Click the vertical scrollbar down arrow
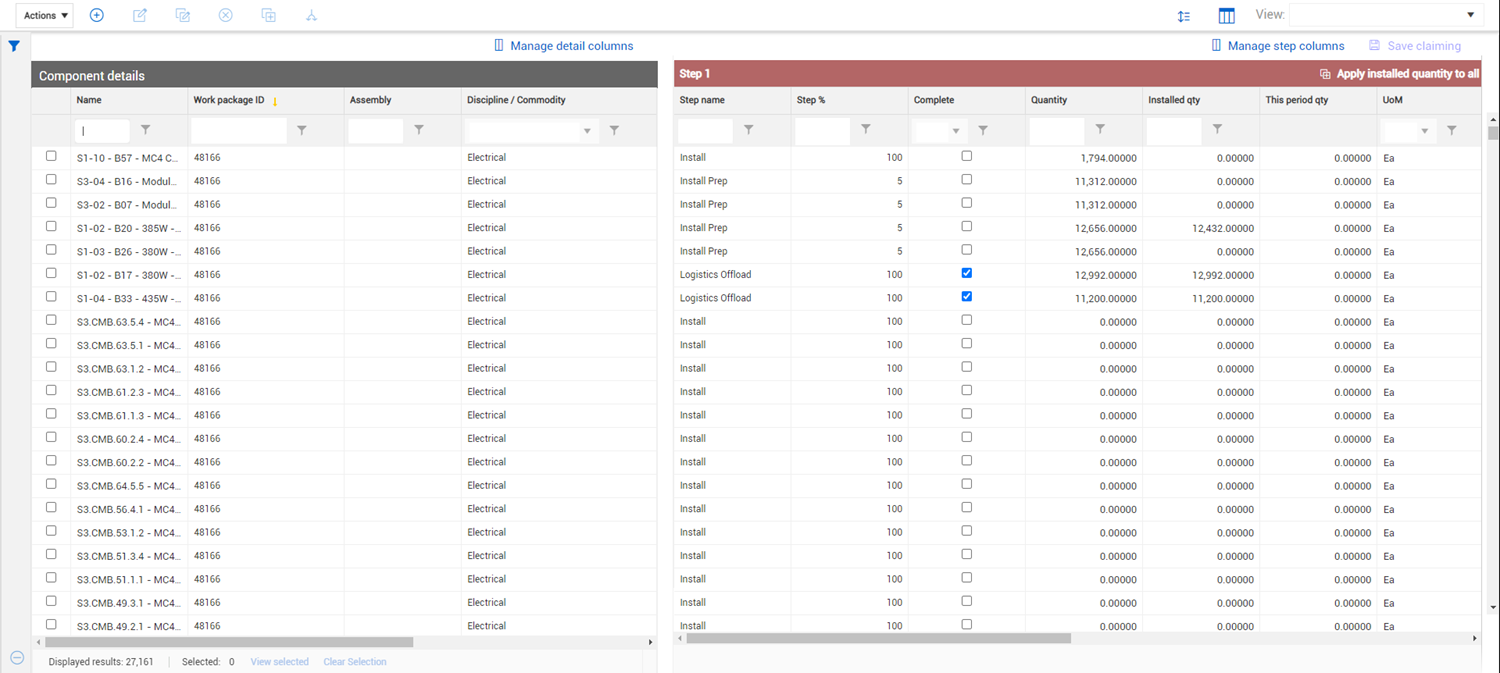This screenshot has height=673, width=1500. pyautogui.click(x=1493, y=606)
